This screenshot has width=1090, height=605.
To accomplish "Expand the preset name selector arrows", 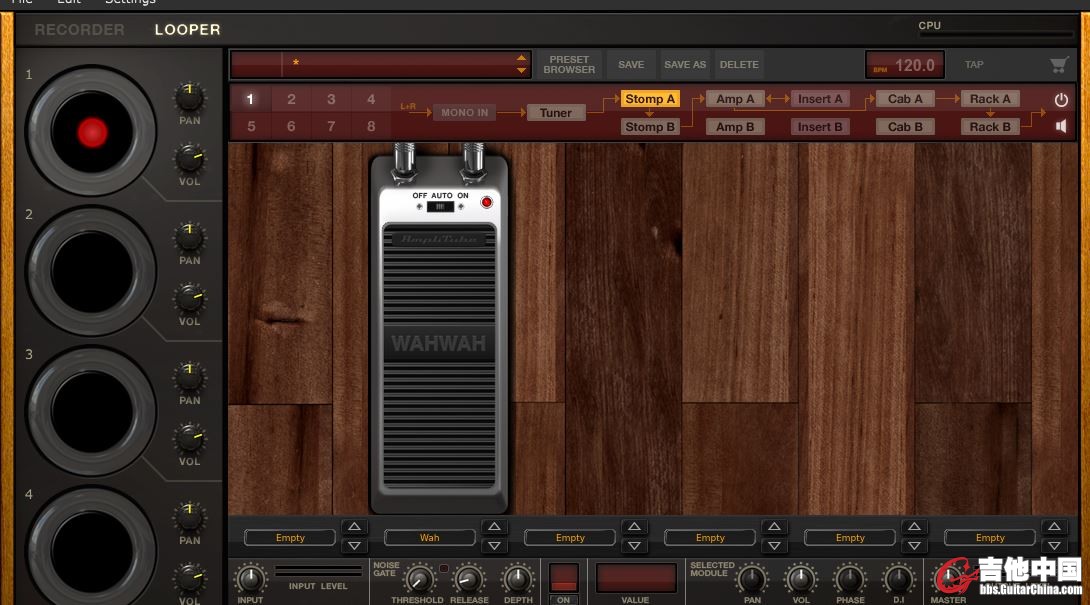I will pyautogui.click(x=521, y=64).
